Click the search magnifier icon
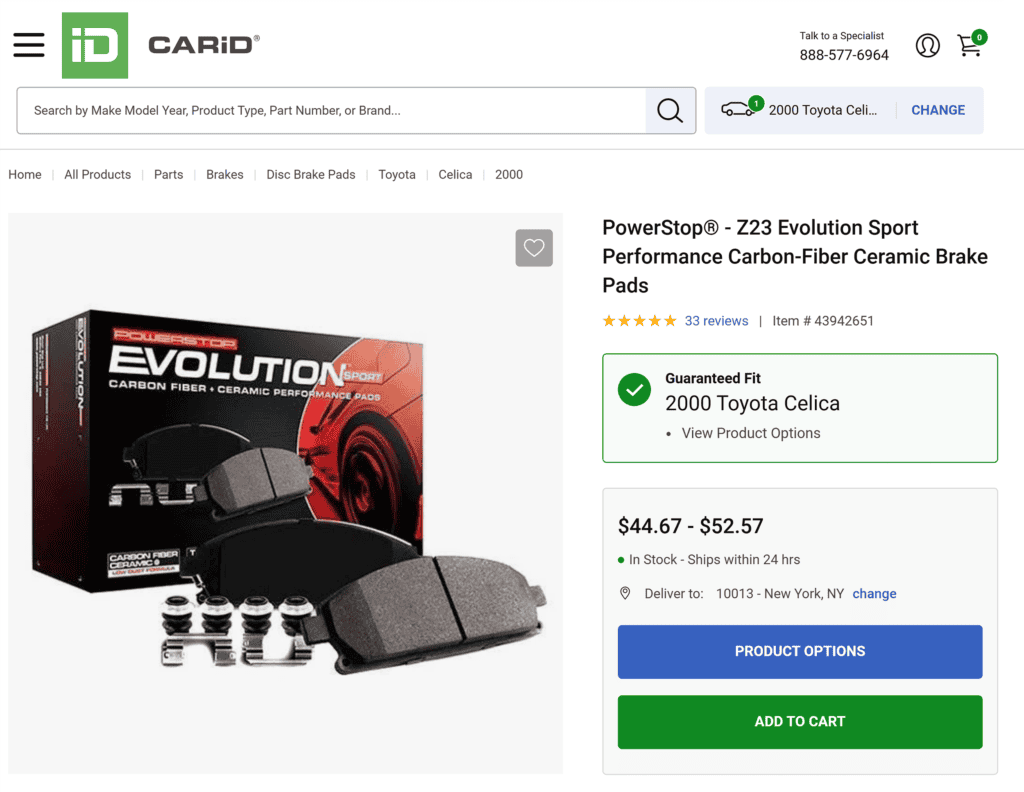This screenshot has height=792, width=1024. (670, 110)
